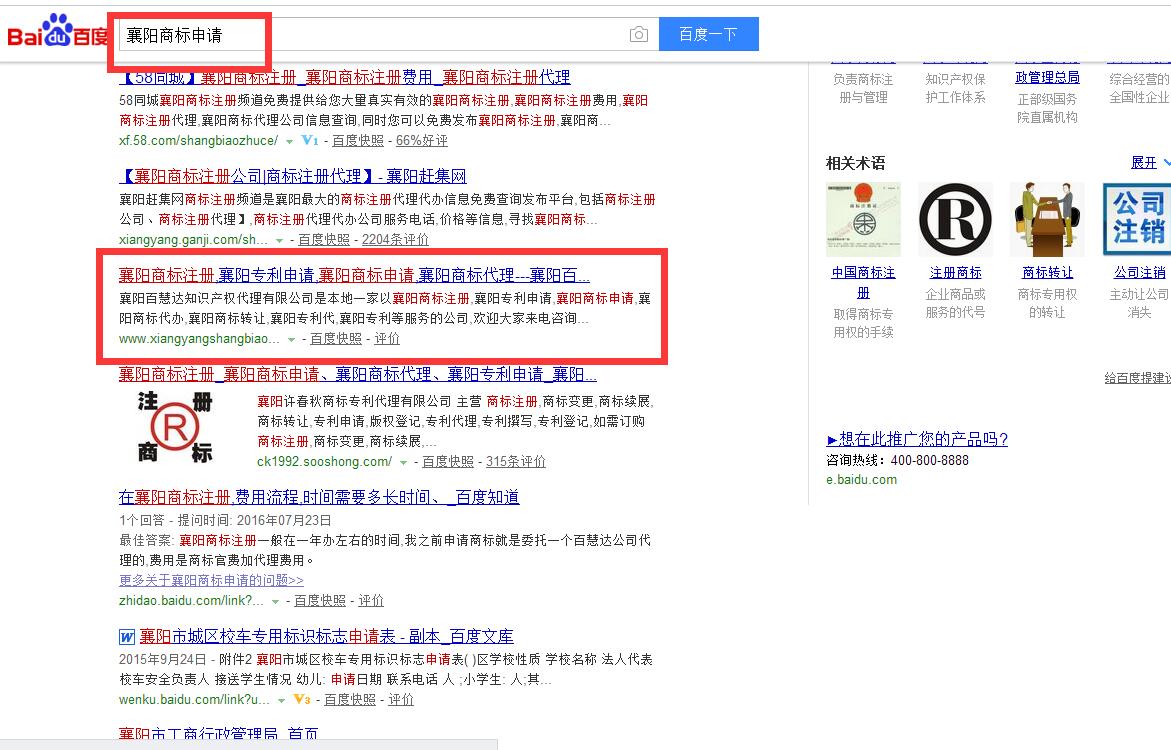Click the 咨询热线 400-800-8888 text

point(897,460)
